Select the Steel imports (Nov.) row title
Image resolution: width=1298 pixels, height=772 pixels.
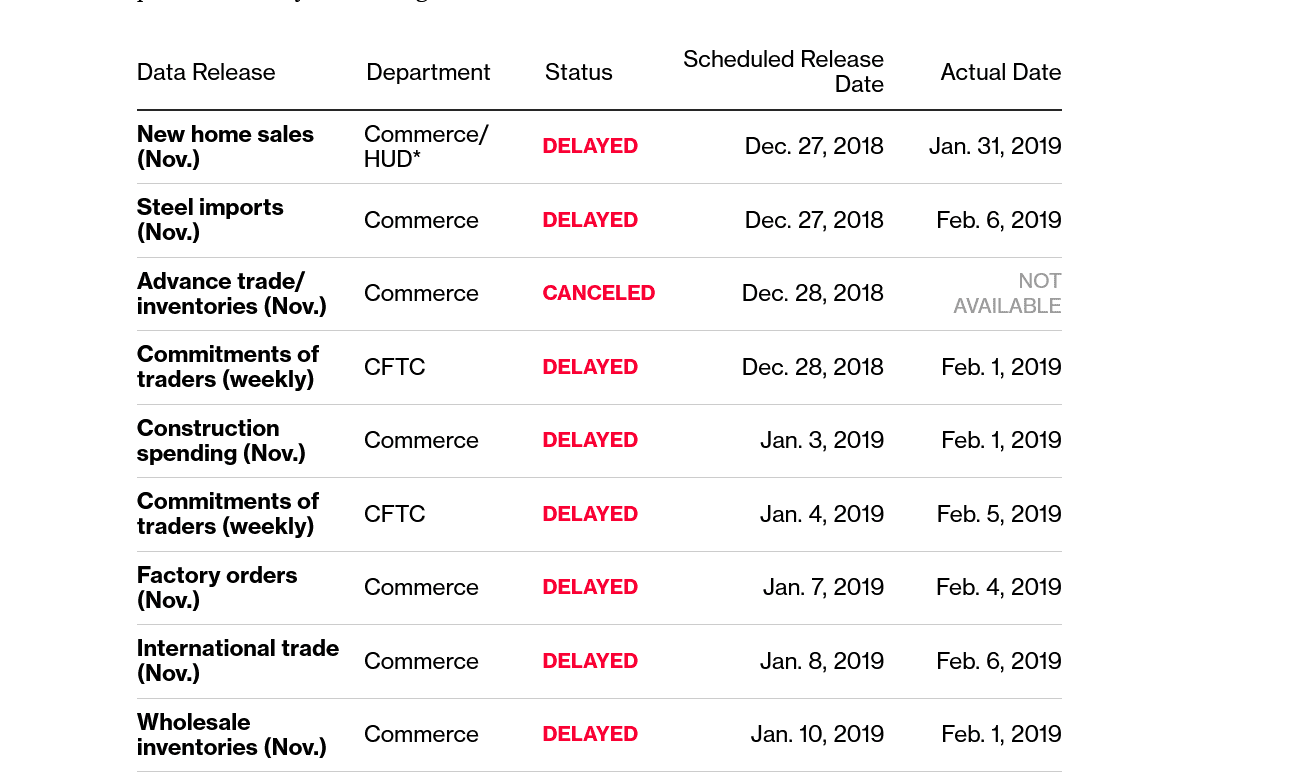pyautogui.click(x=210, y=220)
